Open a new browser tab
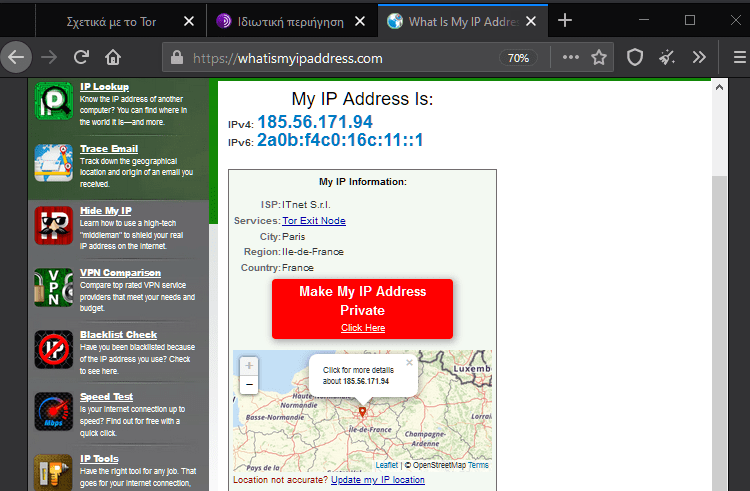The image size is (750, 491). pyautogui.click(x=565, y=21)
